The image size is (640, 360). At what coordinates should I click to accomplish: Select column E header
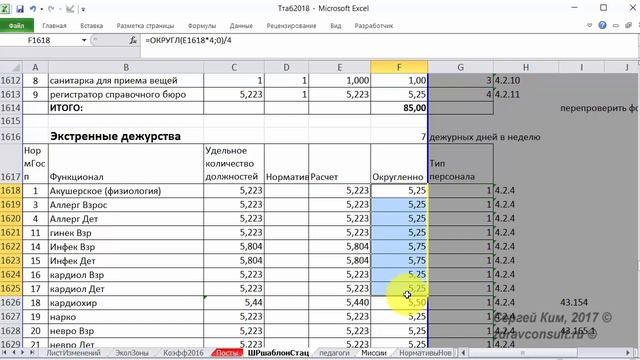coord(339,67)
